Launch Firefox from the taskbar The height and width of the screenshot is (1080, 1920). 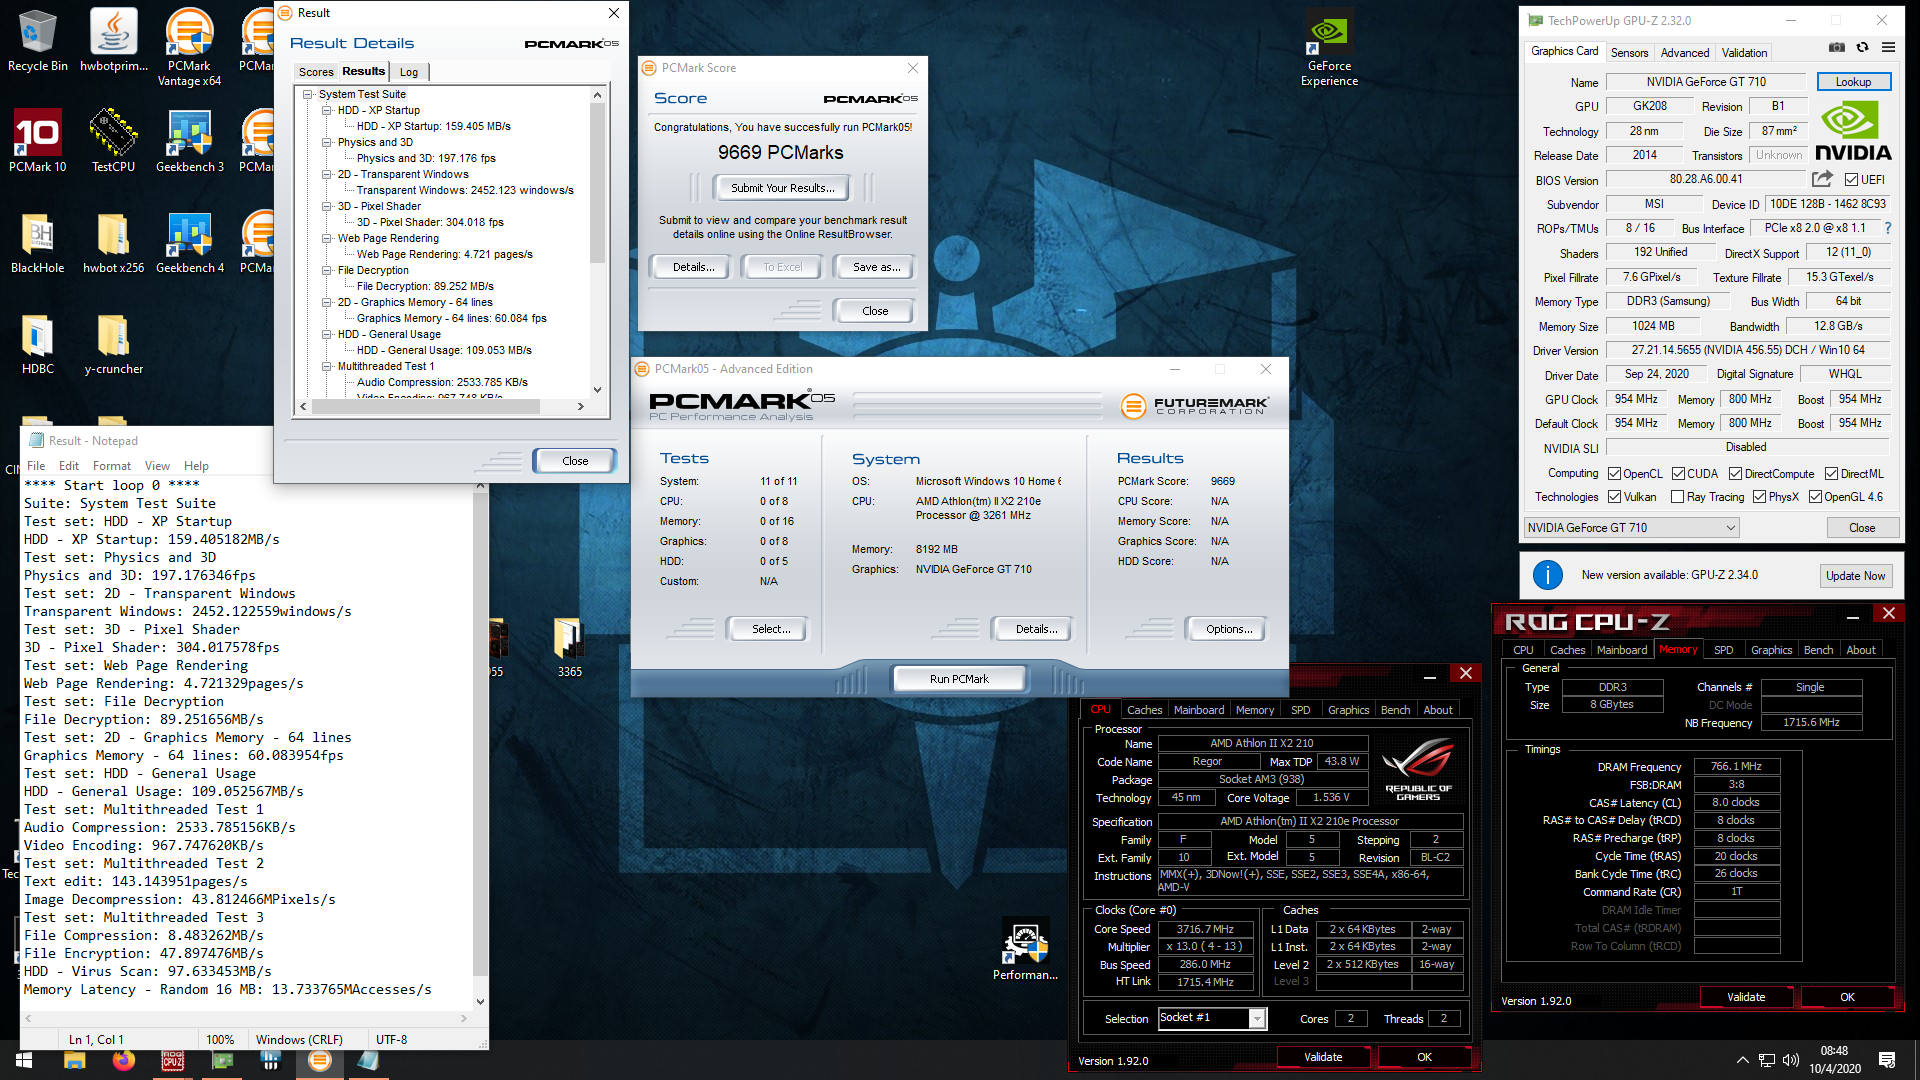click(124, 1060)
